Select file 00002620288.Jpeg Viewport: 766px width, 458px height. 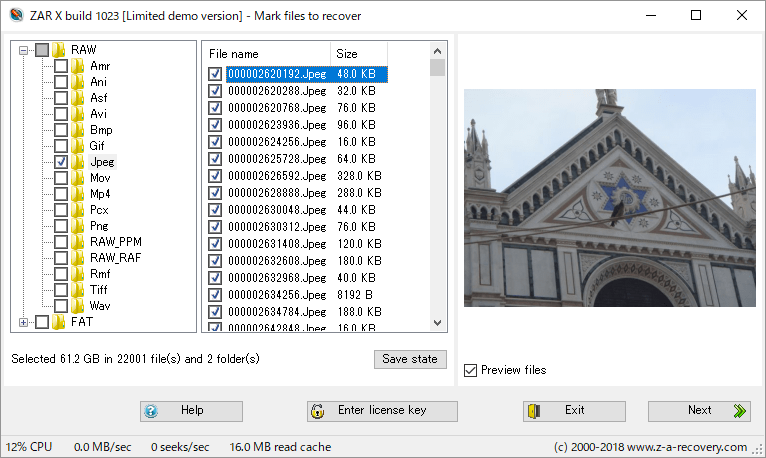tap(277, 91)
